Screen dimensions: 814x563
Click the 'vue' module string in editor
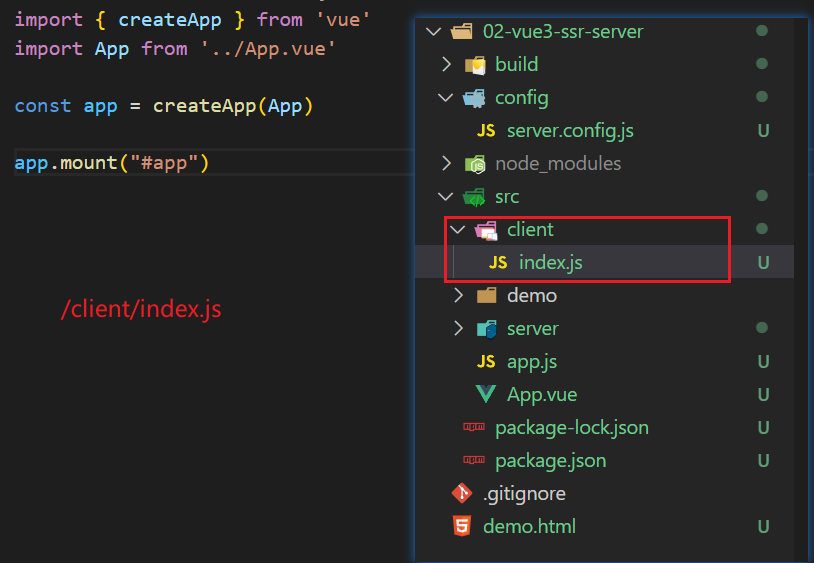point(343,20)
